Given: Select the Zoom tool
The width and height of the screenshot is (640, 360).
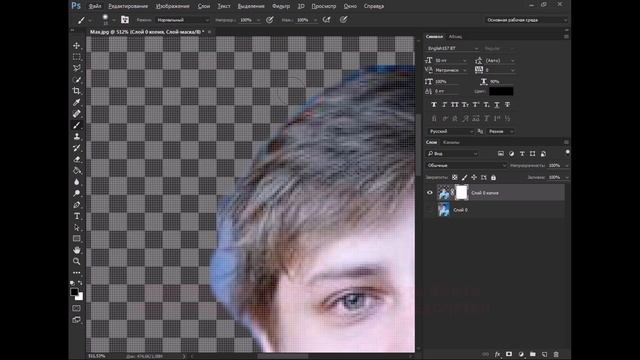Looking at the screenshot, I should (x=76, y=261).
